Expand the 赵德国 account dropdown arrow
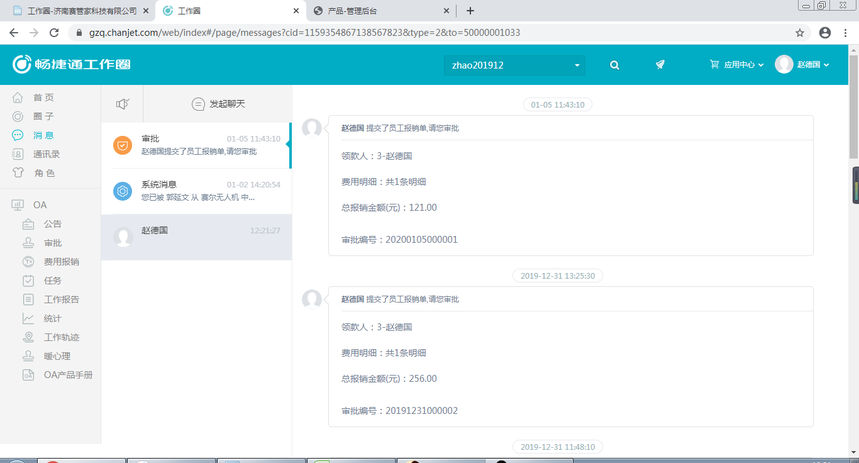Screen dimensions: 859x463 (826, 65)
